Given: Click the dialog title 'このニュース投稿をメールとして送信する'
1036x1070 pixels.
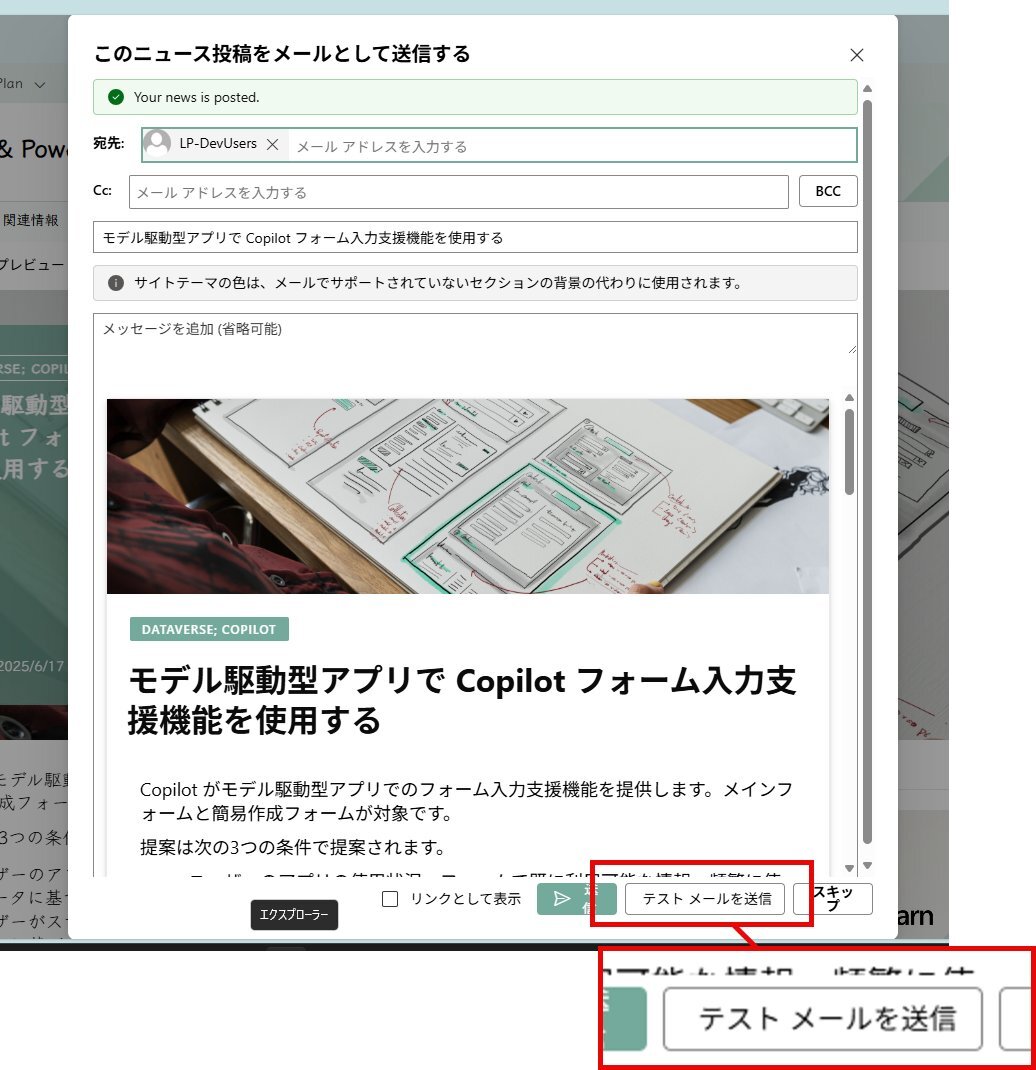Looking at the screenshot, I should 282,53.
